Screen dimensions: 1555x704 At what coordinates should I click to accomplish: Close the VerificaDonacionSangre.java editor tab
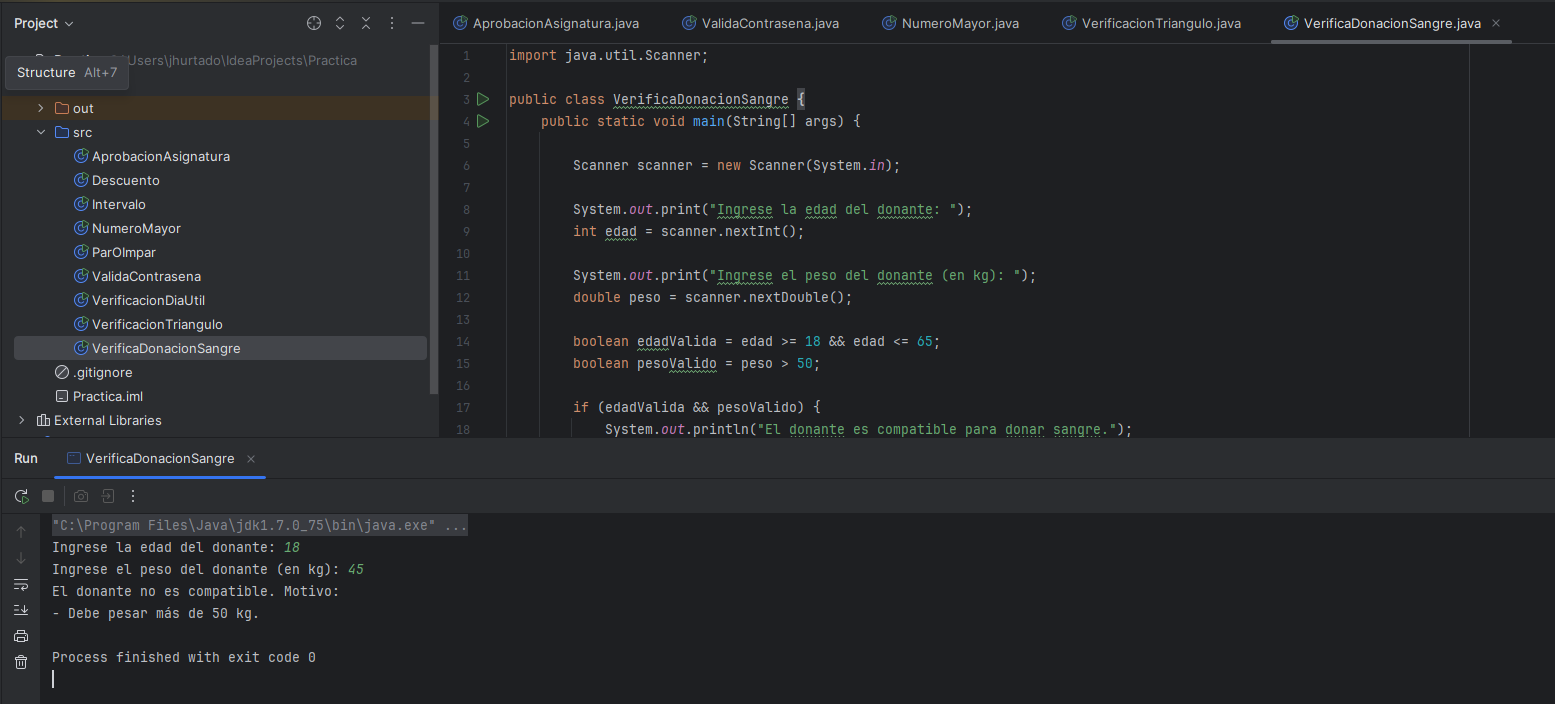pos(1496,23)
